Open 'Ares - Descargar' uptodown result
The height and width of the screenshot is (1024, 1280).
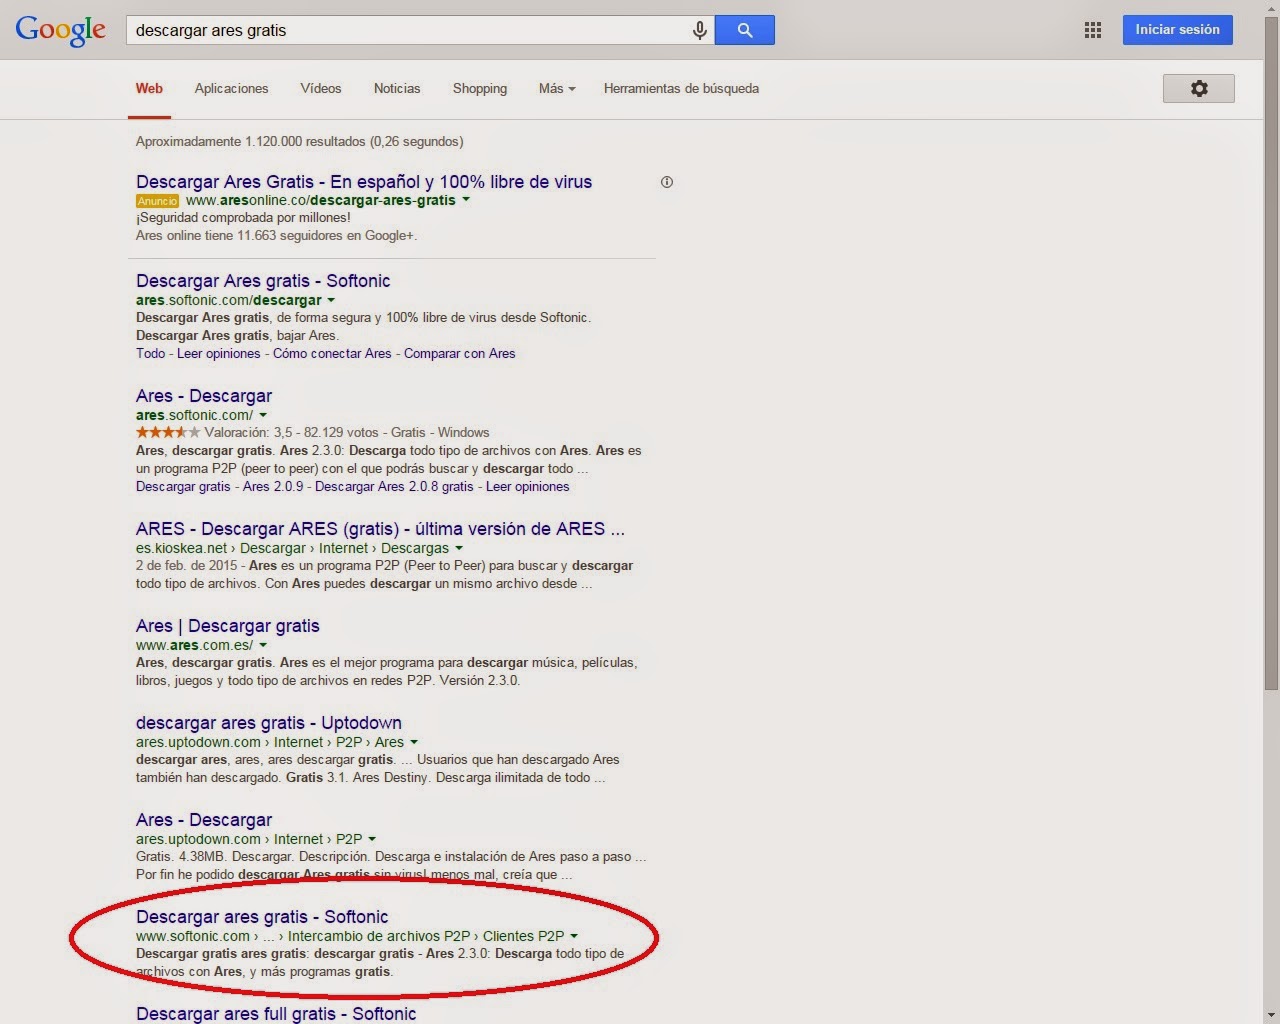[x=204, y=820]
